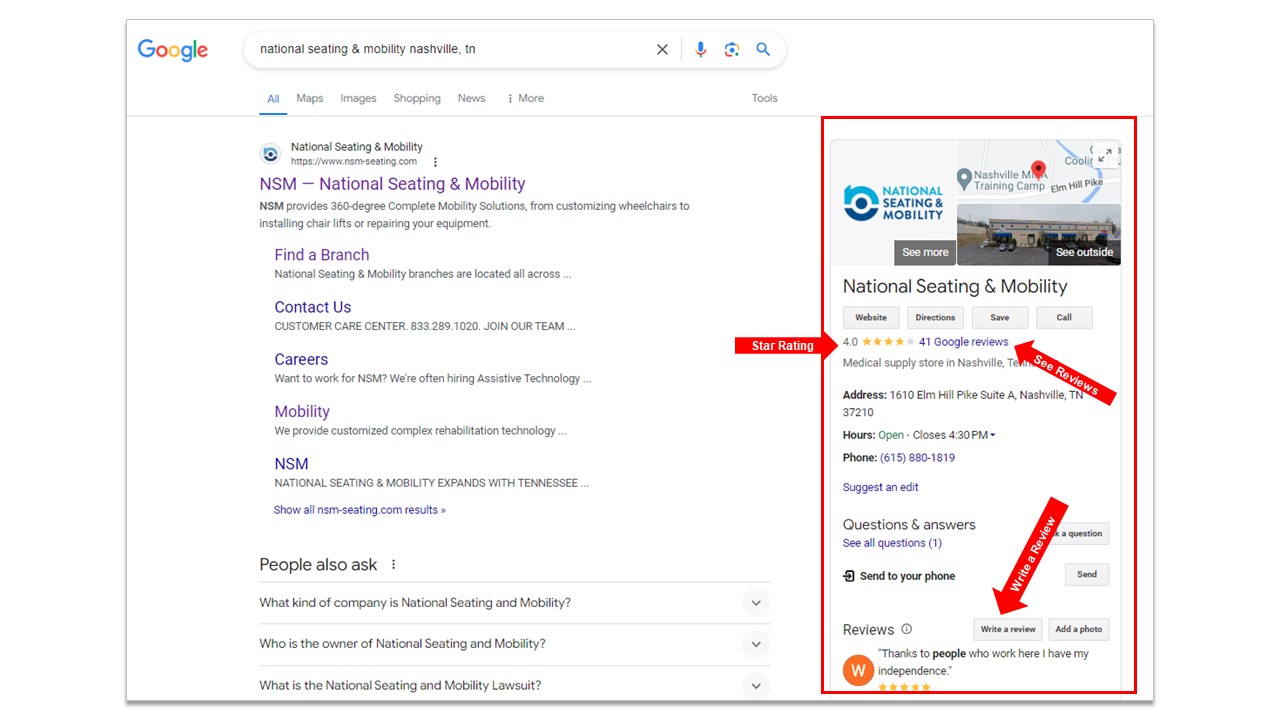Image resolution: width=1280 pixels, height=720 pixels.
Task: Click the Call button
Action: click(x=1064, y=318)
